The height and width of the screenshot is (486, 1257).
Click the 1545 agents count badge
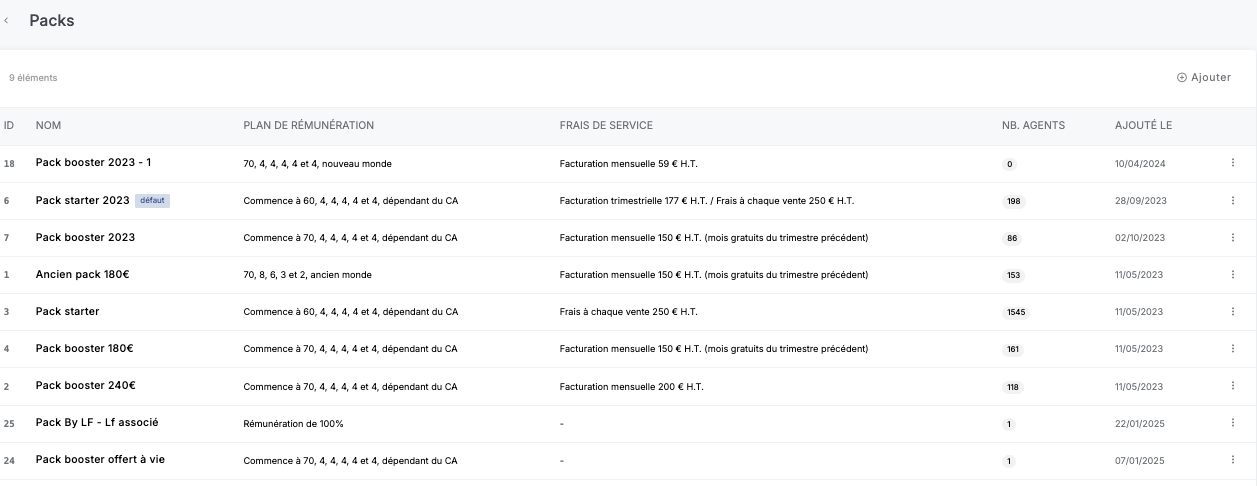[1014, 312]
